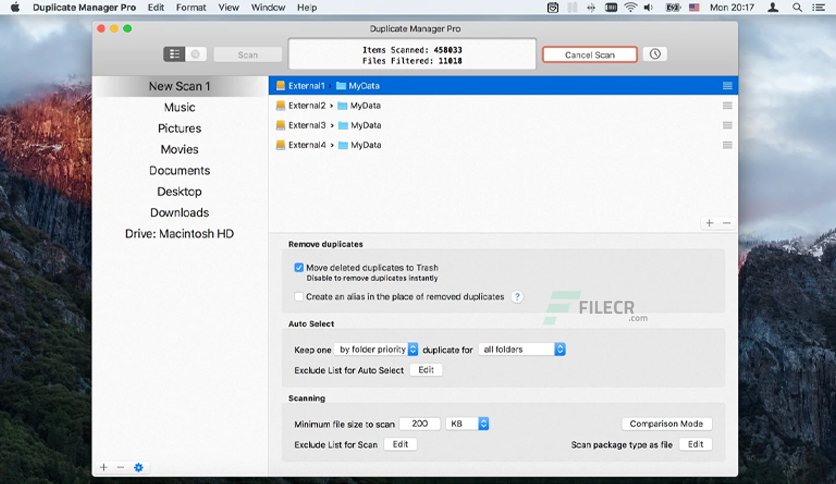Select Documents in sidebar

[x=180, y=171]
